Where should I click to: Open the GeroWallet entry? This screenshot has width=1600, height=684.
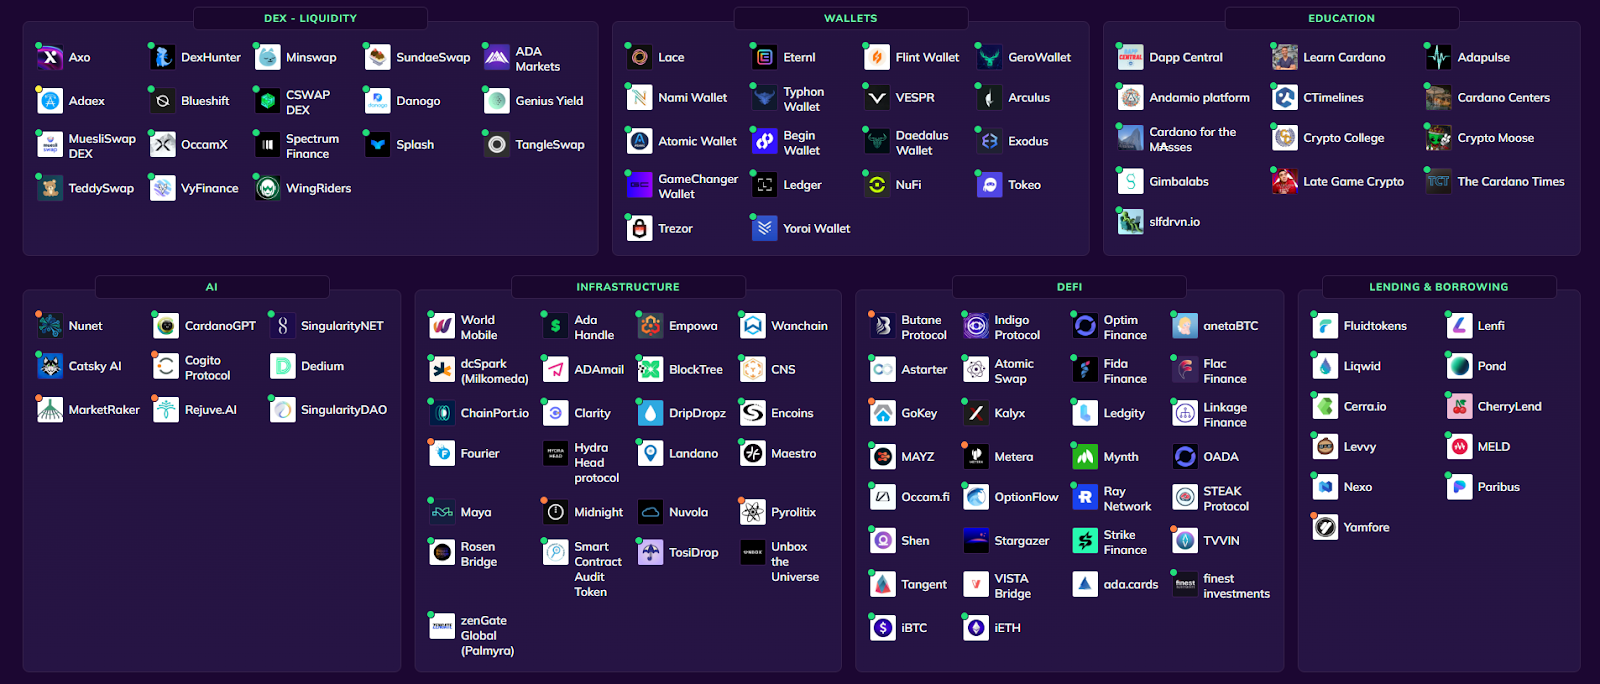1039,58
